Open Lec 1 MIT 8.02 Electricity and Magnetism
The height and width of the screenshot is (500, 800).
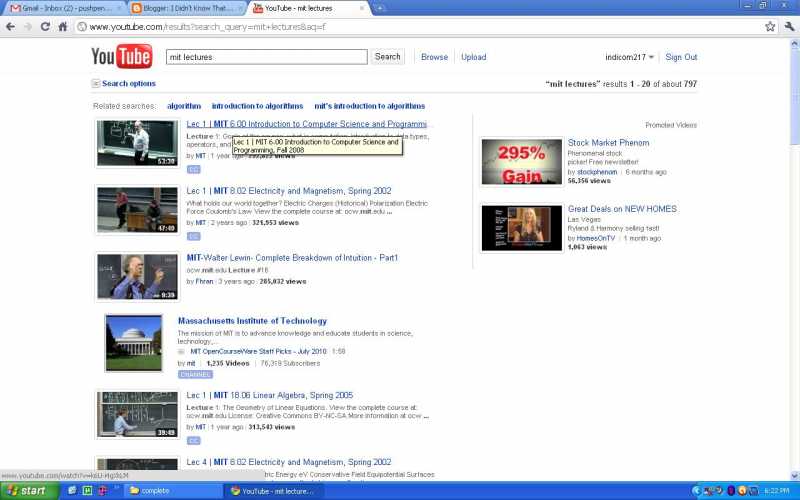point(289,191)
